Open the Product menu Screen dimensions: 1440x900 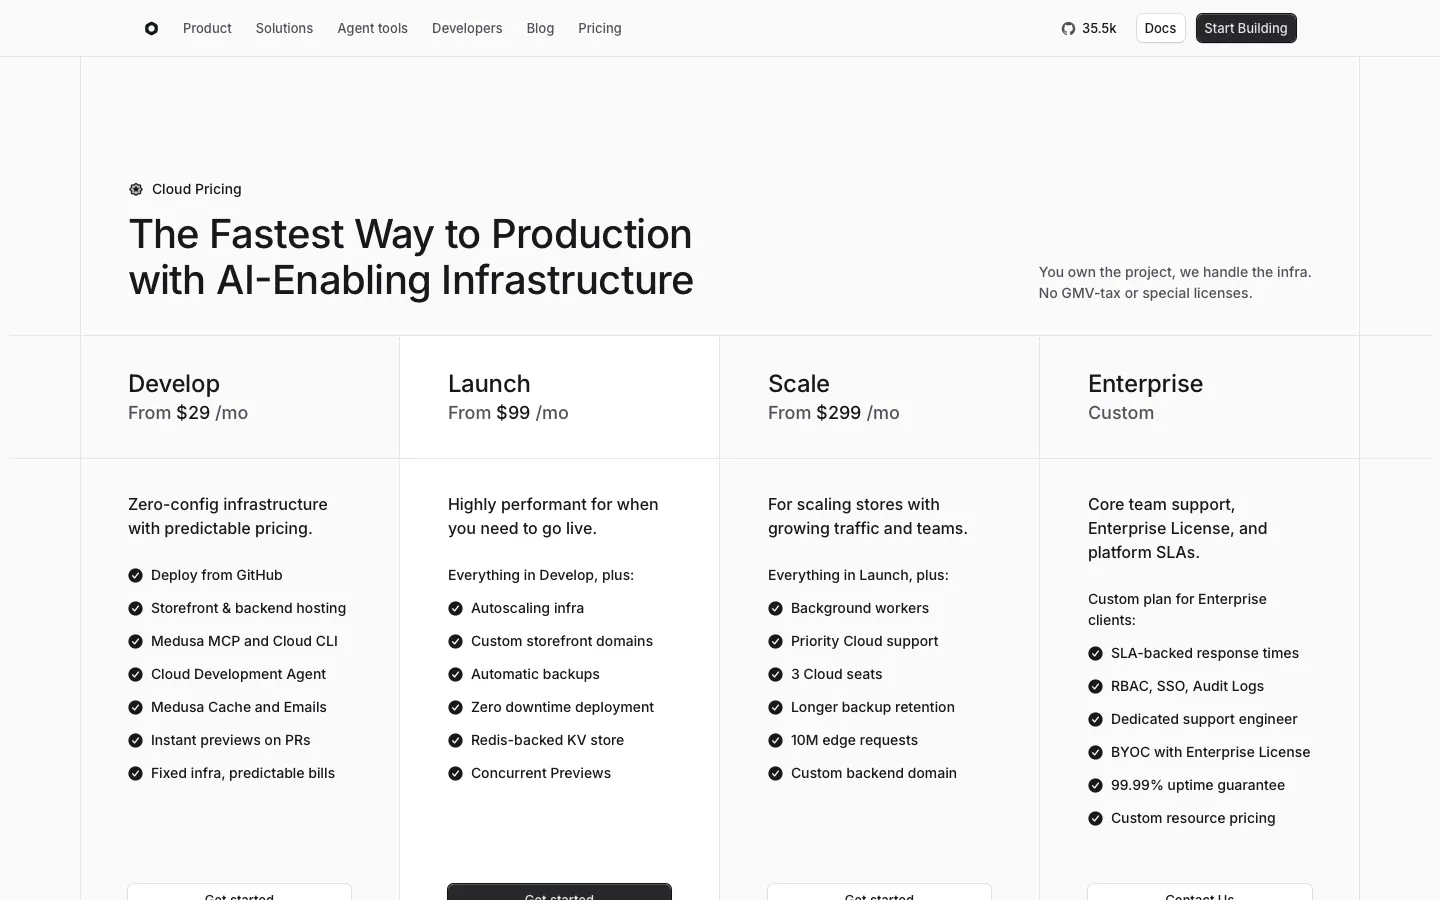[x=207, y=28]
